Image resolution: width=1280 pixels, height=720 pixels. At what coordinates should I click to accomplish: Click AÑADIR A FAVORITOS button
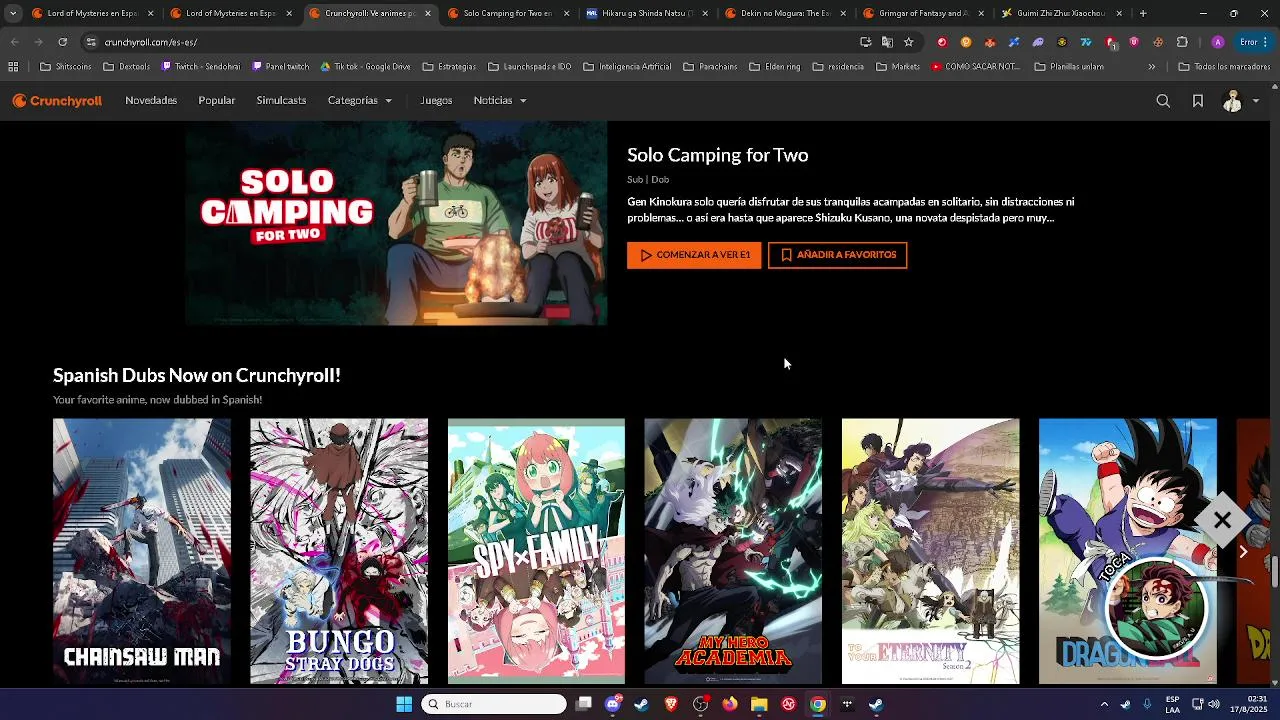838,255
